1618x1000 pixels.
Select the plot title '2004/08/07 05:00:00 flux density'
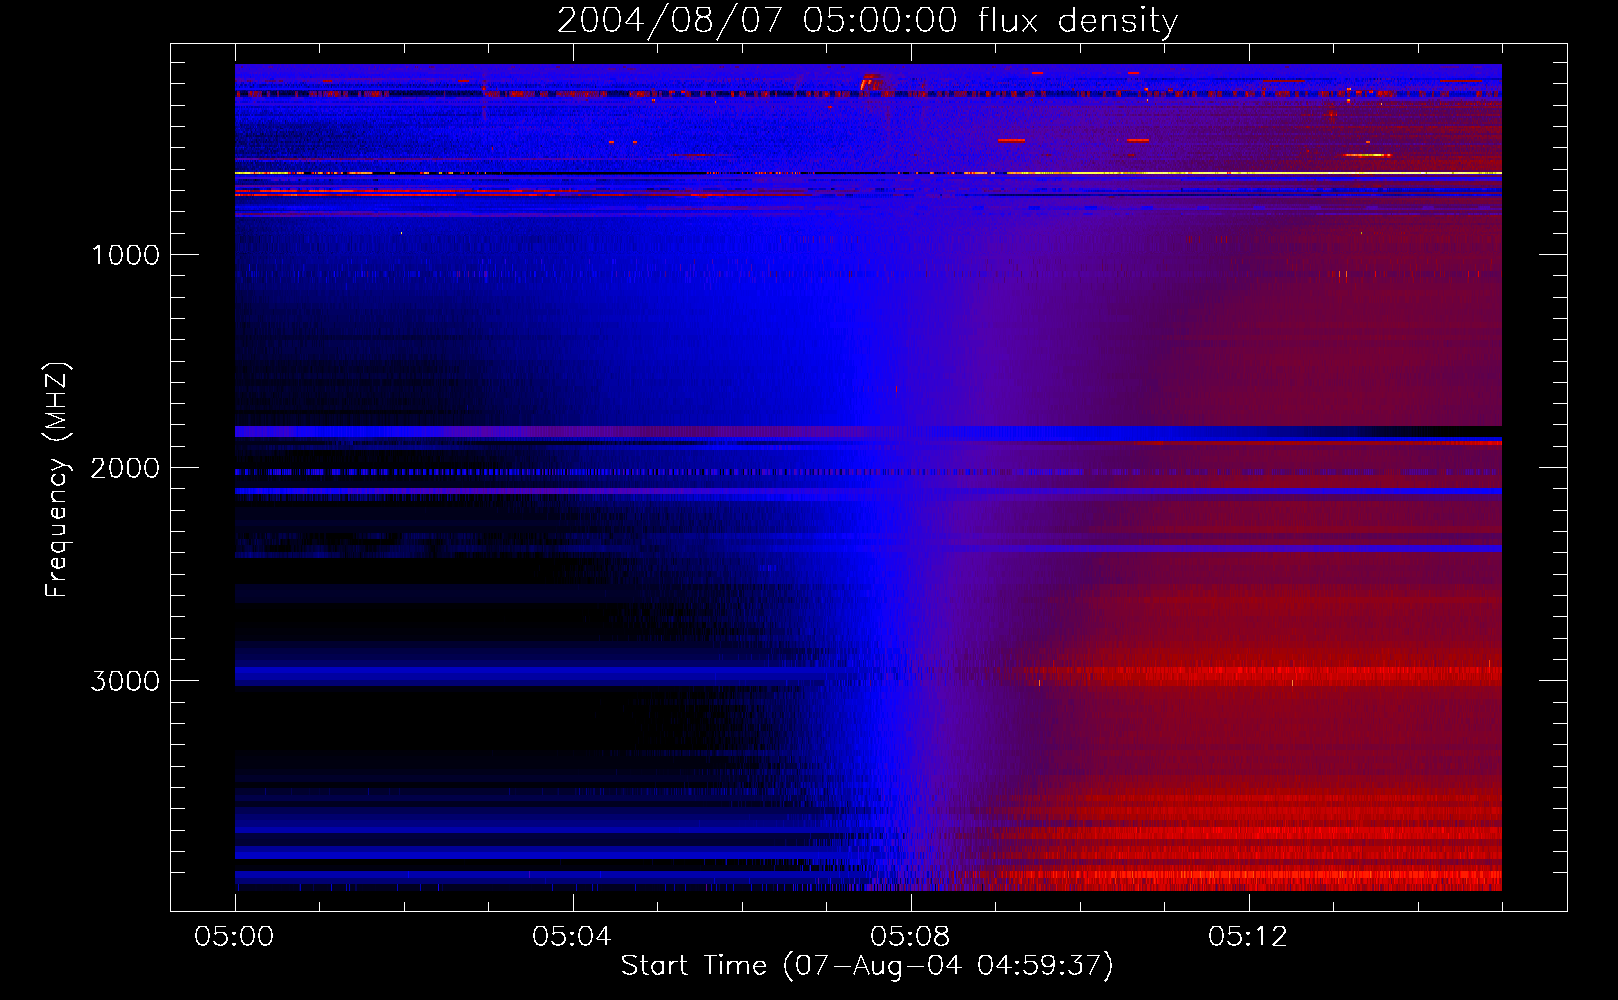[x=867, y=21]
